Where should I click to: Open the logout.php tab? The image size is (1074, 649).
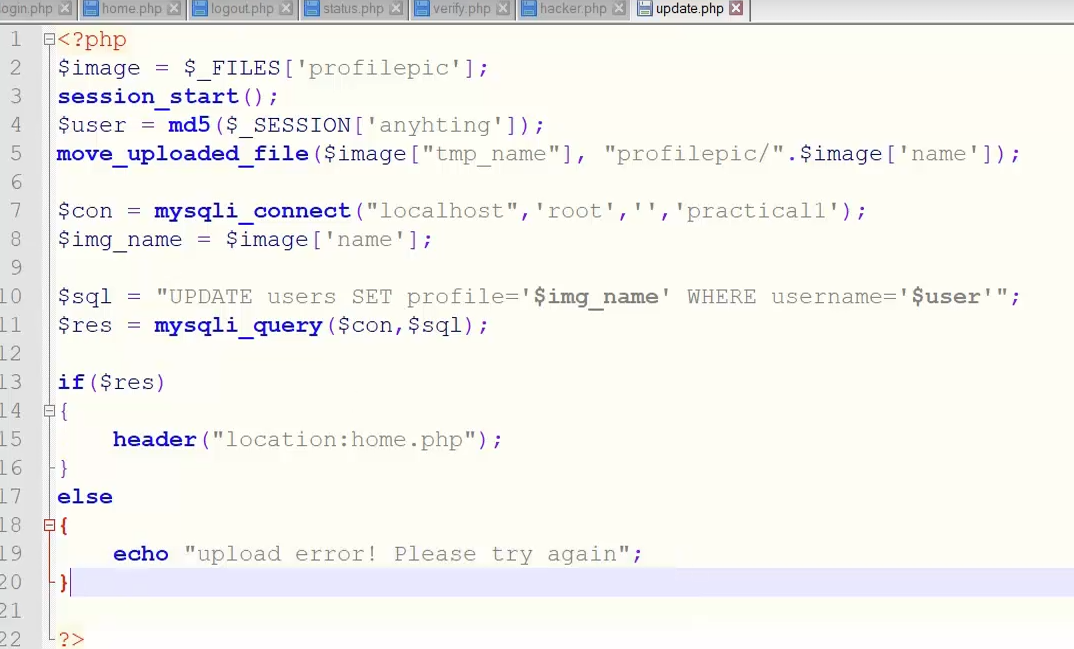tap(242, 9)
